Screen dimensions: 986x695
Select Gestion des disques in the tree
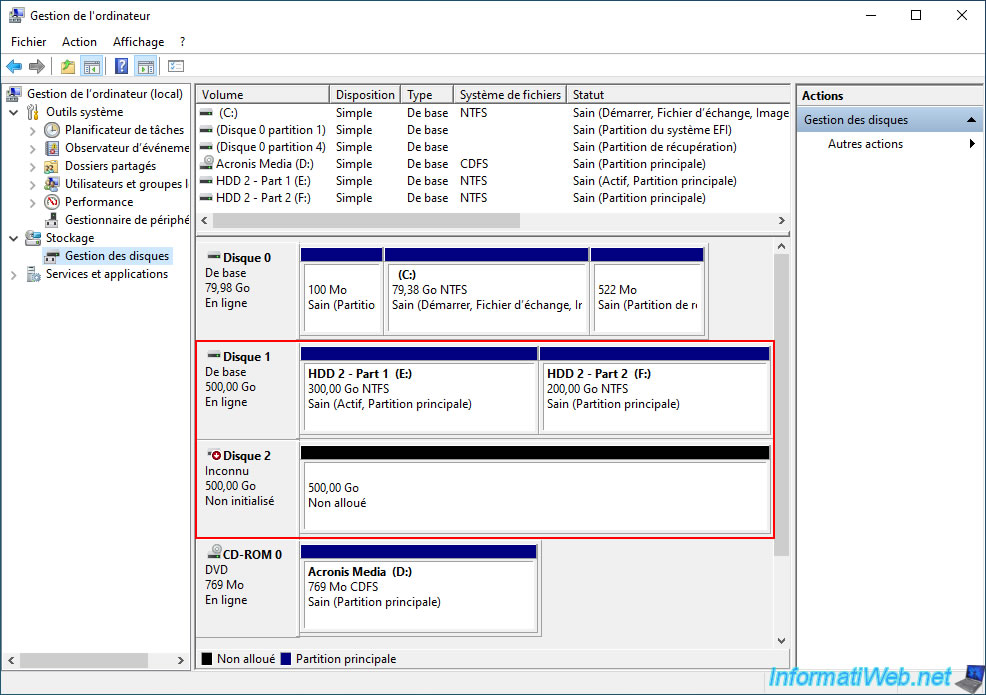point(116,256)
